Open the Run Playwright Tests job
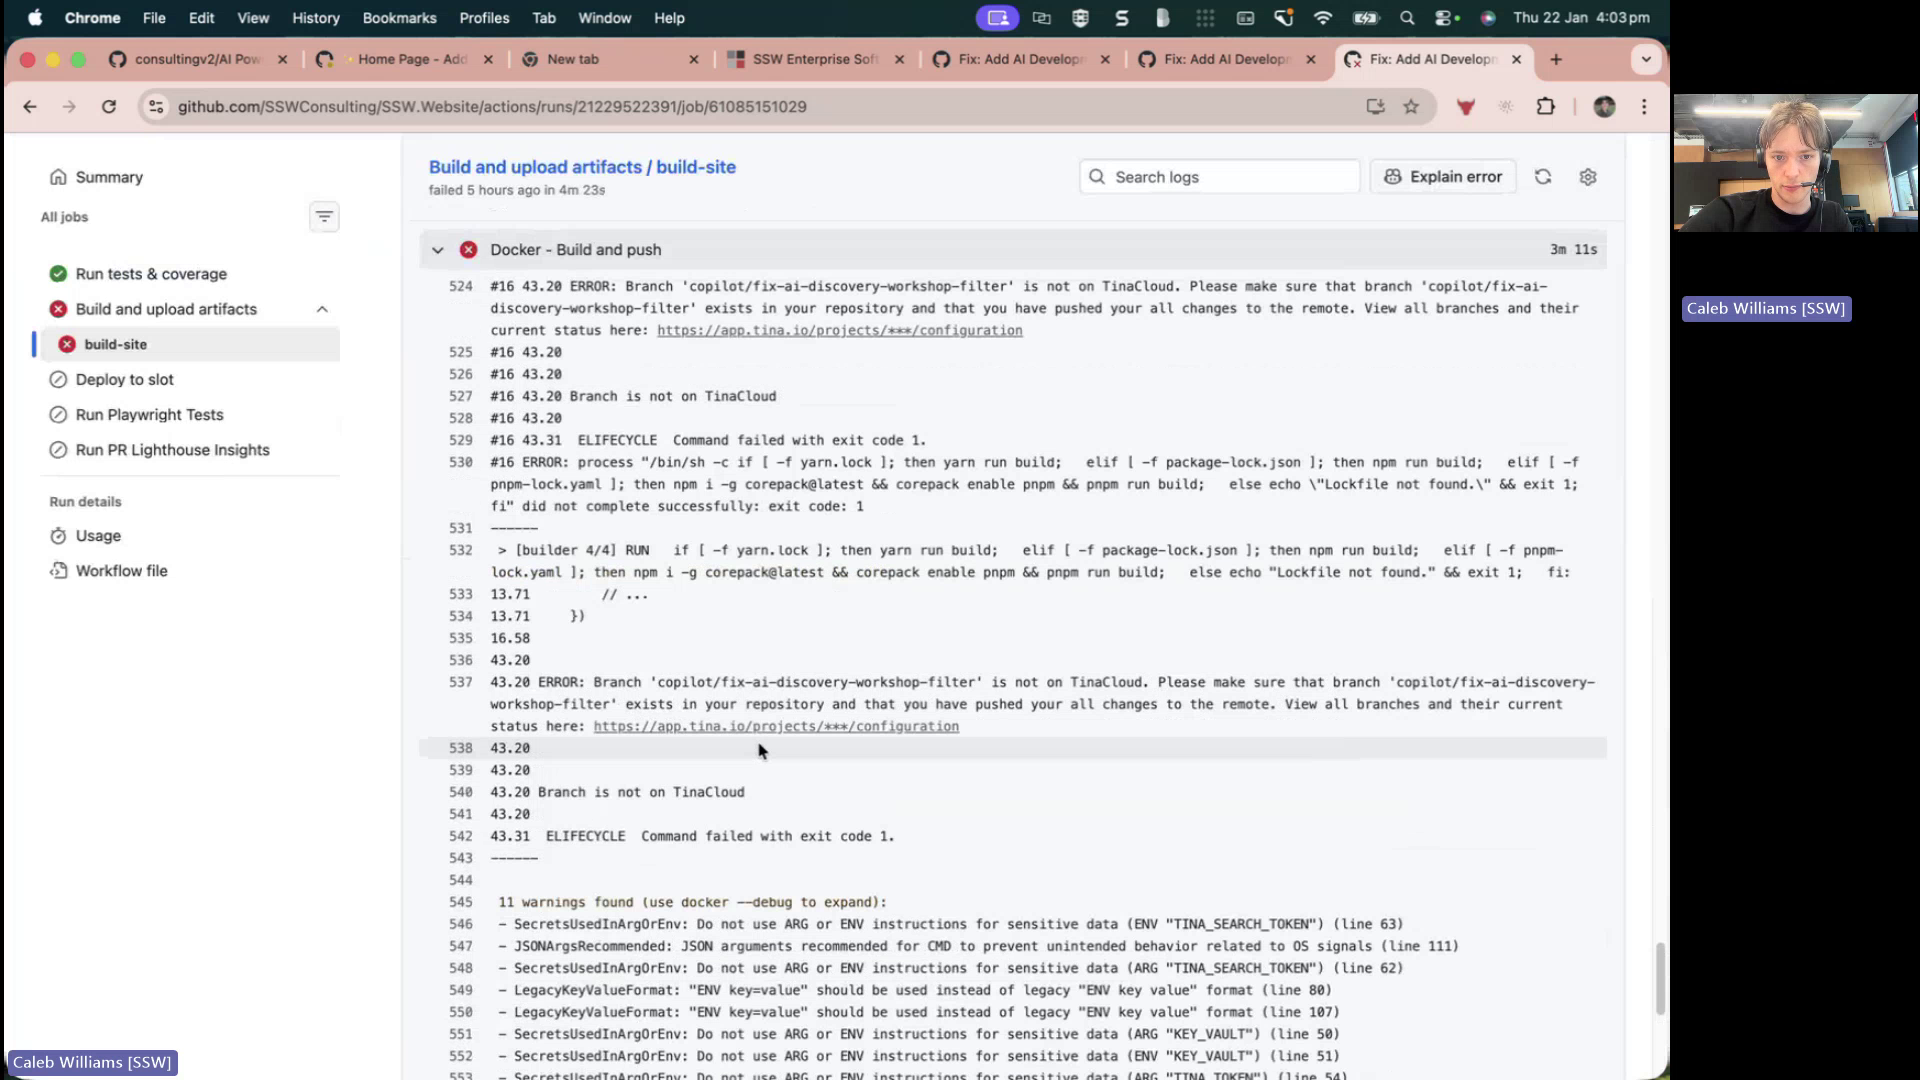 (148, 414)
